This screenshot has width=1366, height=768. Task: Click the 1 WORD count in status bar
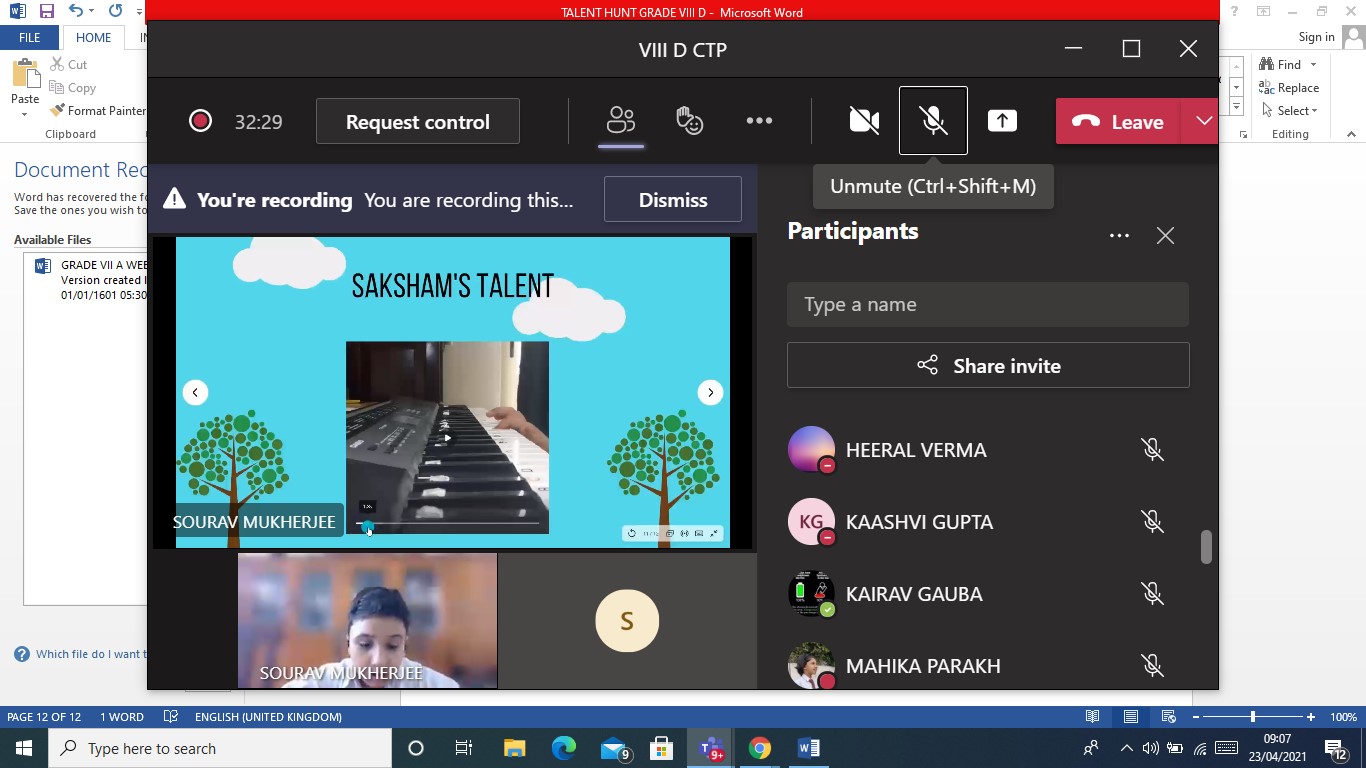tap(122, 717)
